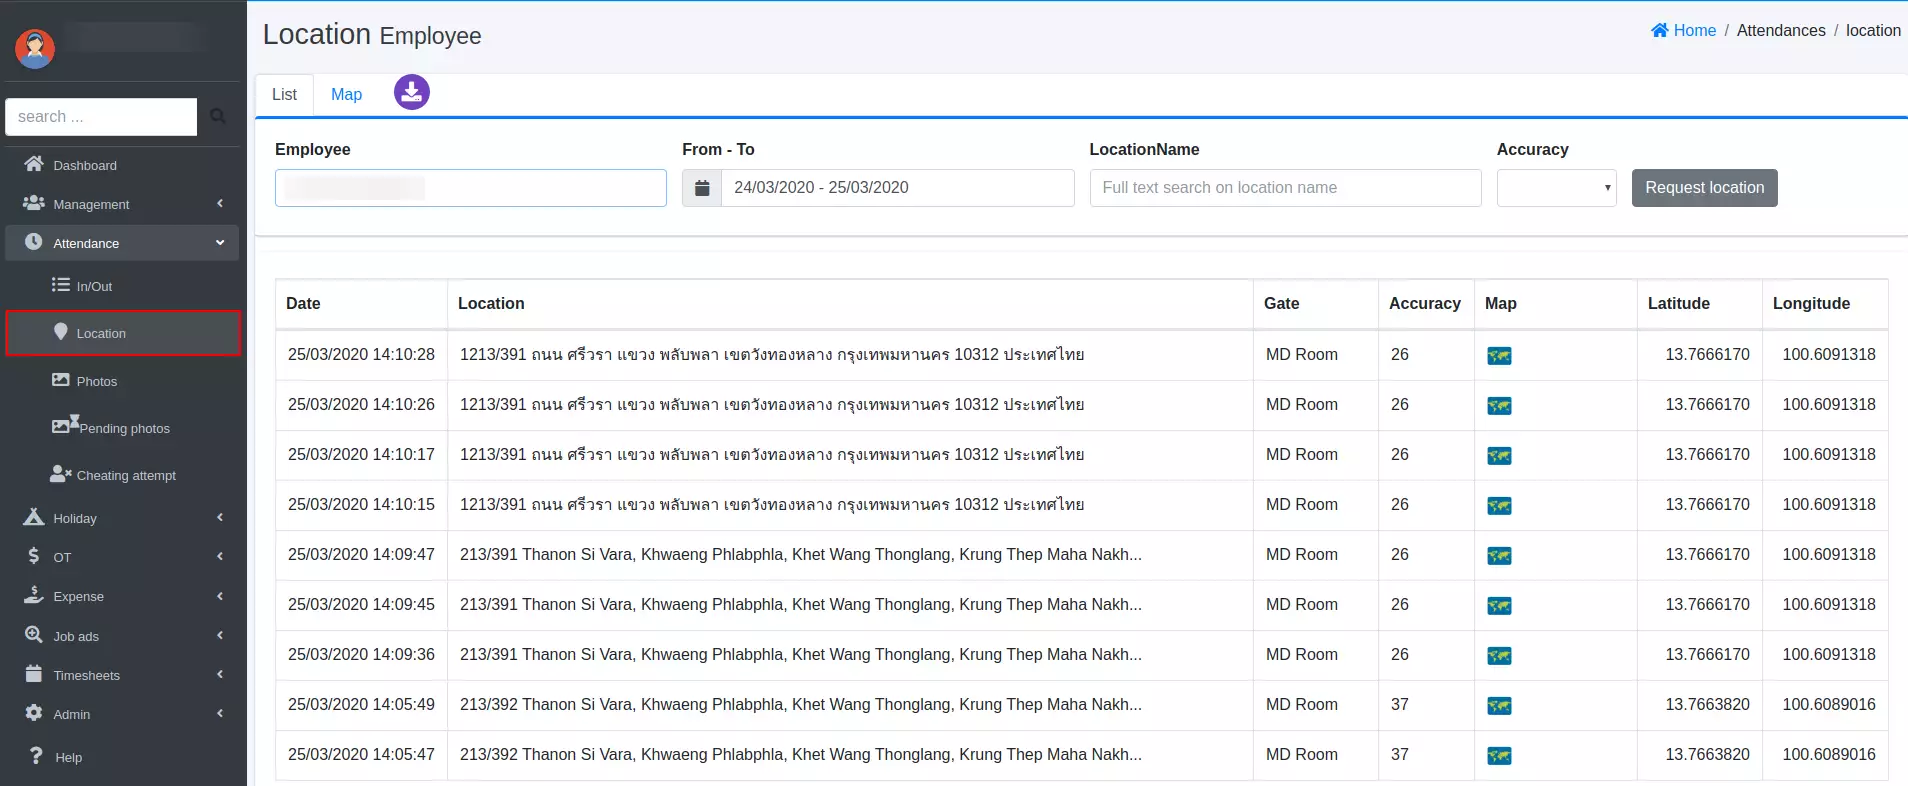Open map icon for 14:10:28 row
Viewport: 1908px width, 786px height.
[1499, 356]
